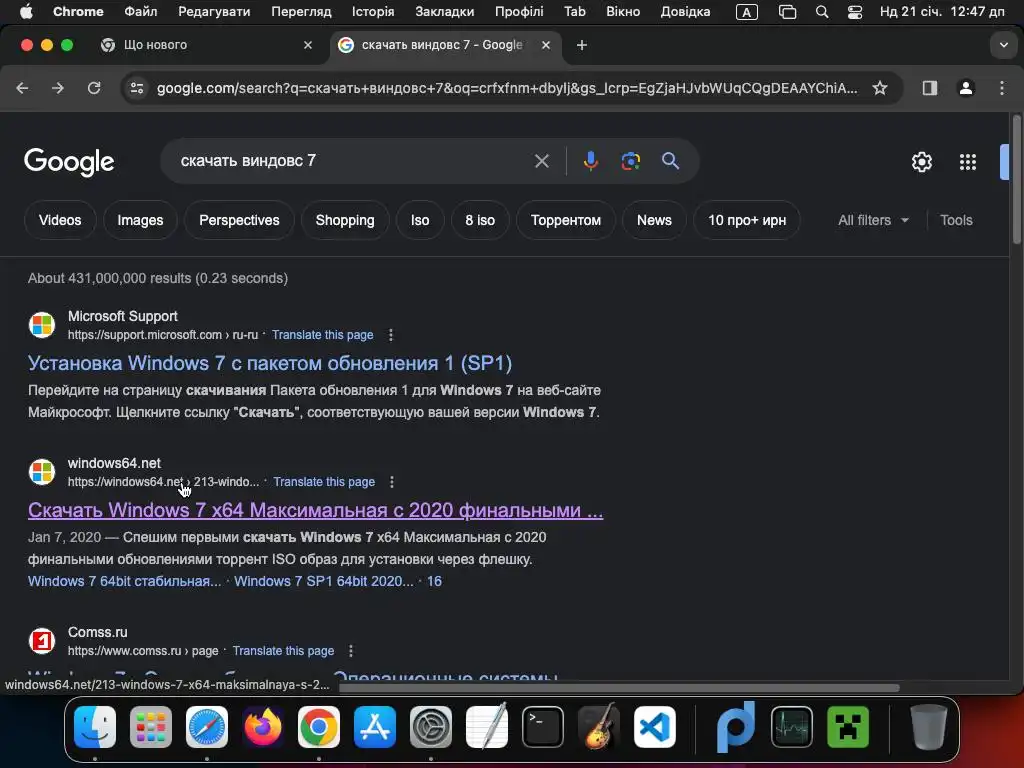Viewport: 1024px width, 768px height.
Task: Open Spotlight search in menu bar
Action: (x=822, y=12)
